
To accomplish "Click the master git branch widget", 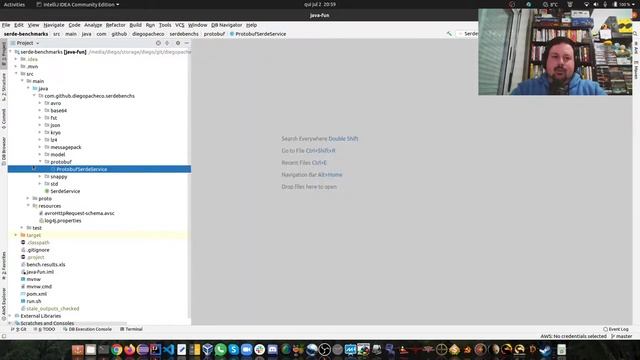I will (622, 336).
